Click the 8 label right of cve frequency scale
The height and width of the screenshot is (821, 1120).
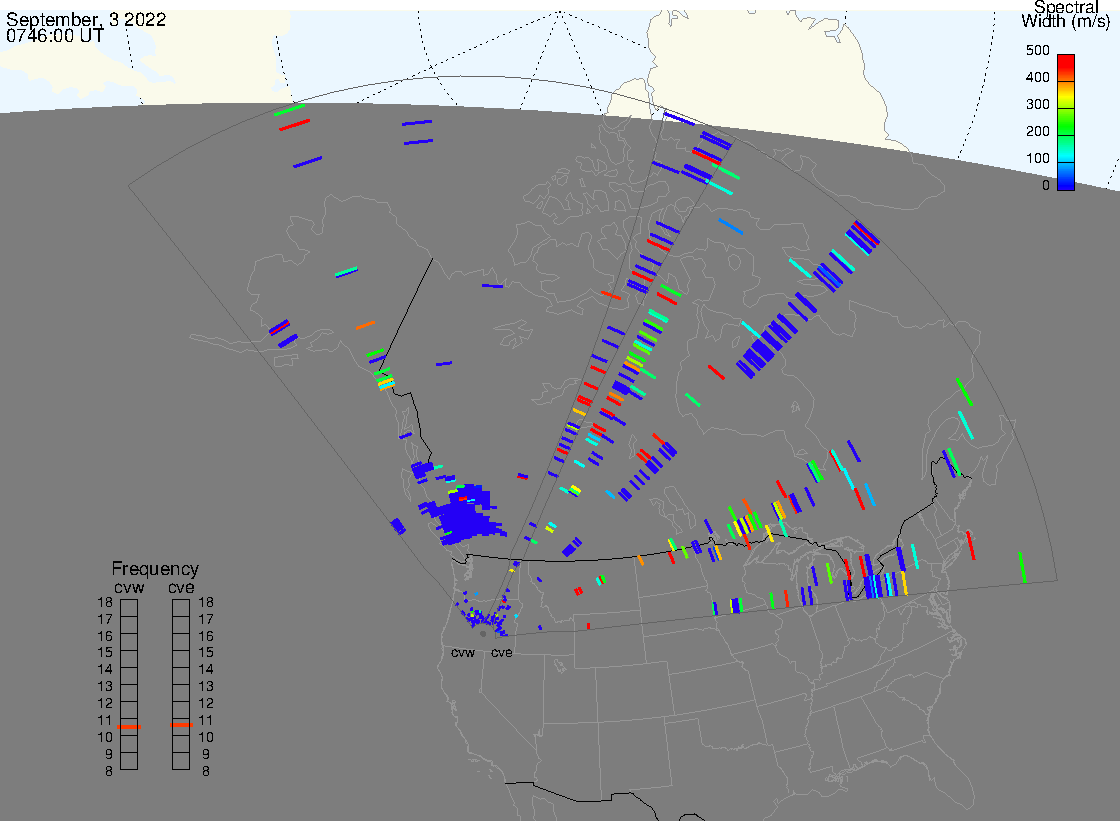tap(206, 772)
